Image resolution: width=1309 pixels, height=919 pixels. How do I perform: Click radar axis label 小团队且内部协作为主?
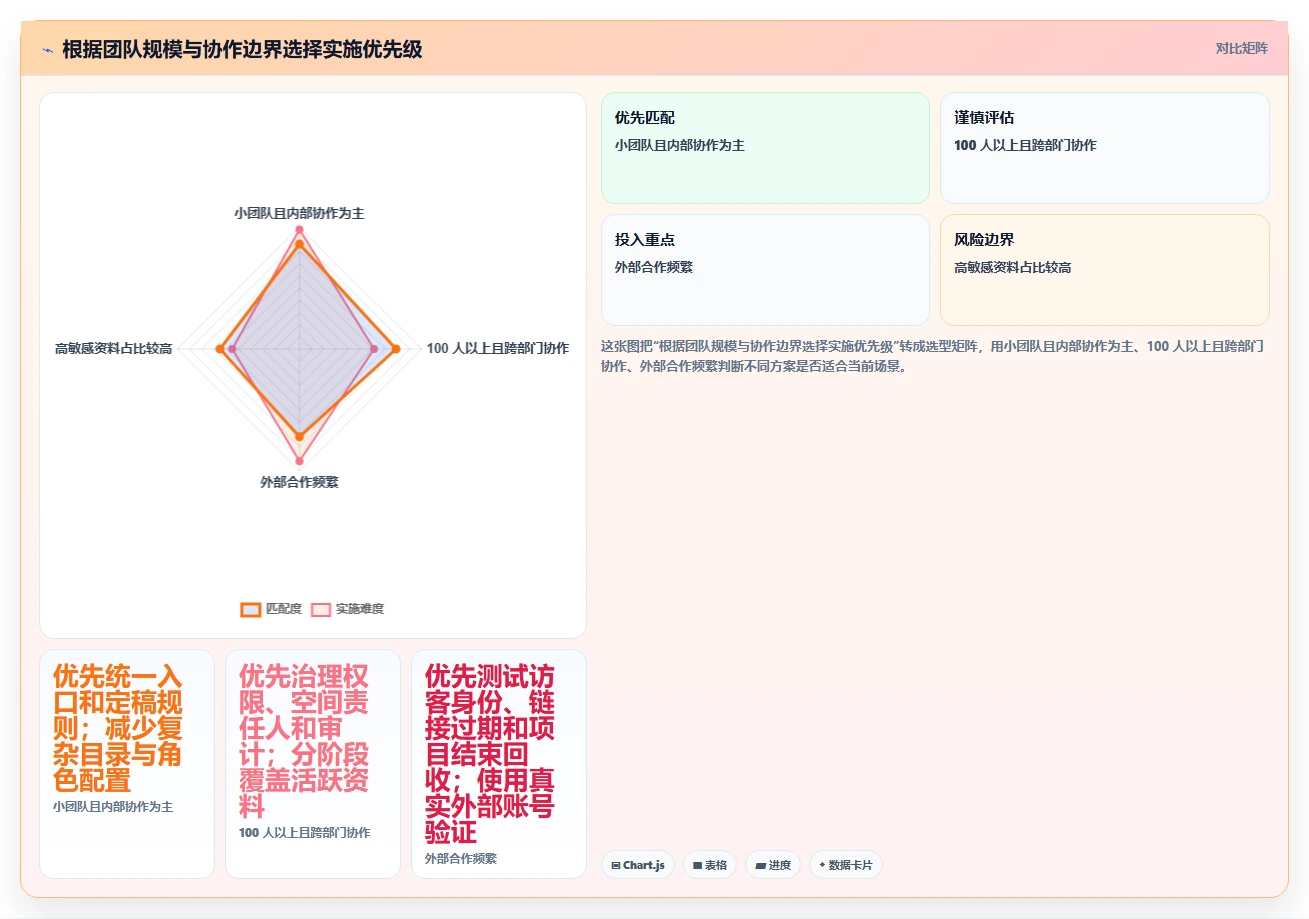[299, 213]
